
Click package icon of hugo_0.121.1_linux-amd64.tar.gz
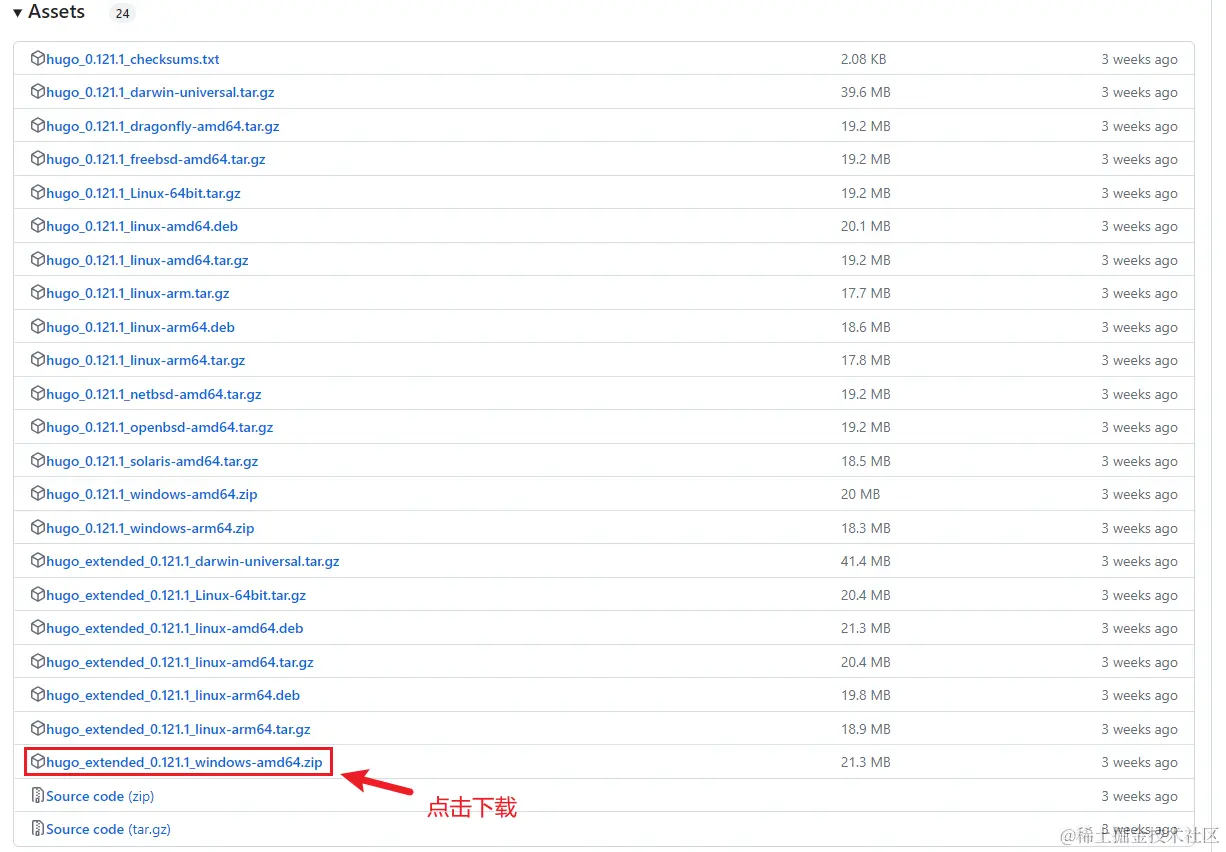[x=38, y=260]
